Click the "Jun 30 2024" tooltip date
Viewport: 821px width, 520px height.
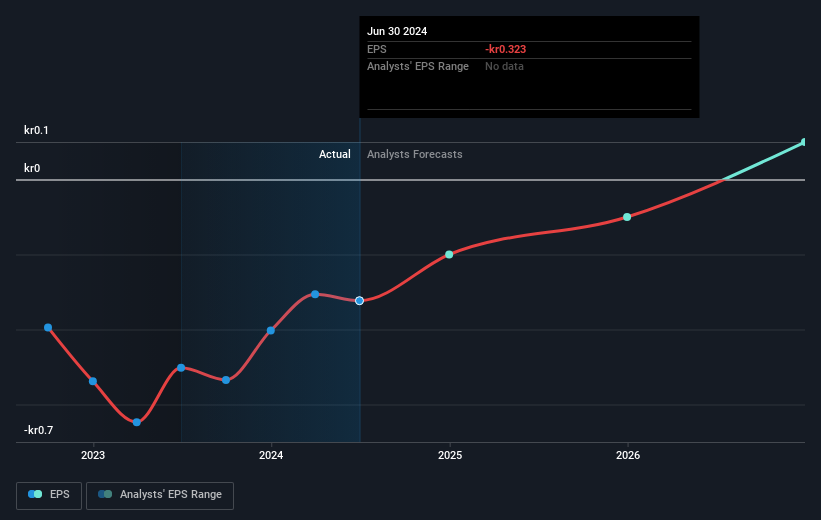(397, 31)
